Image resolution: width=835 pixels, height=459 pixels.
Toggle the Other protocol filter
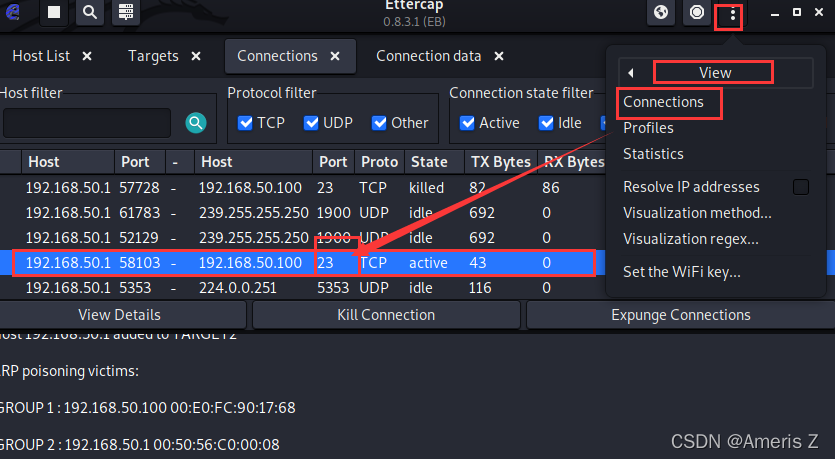coord(379,123)
